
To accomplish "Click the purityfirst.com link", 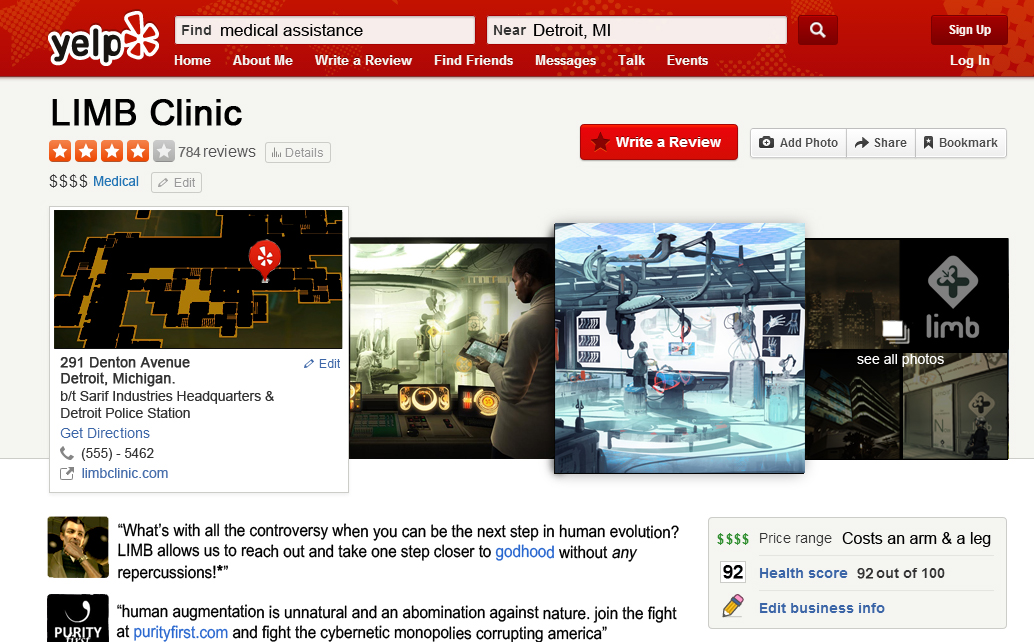I will (x=181, y=632).
